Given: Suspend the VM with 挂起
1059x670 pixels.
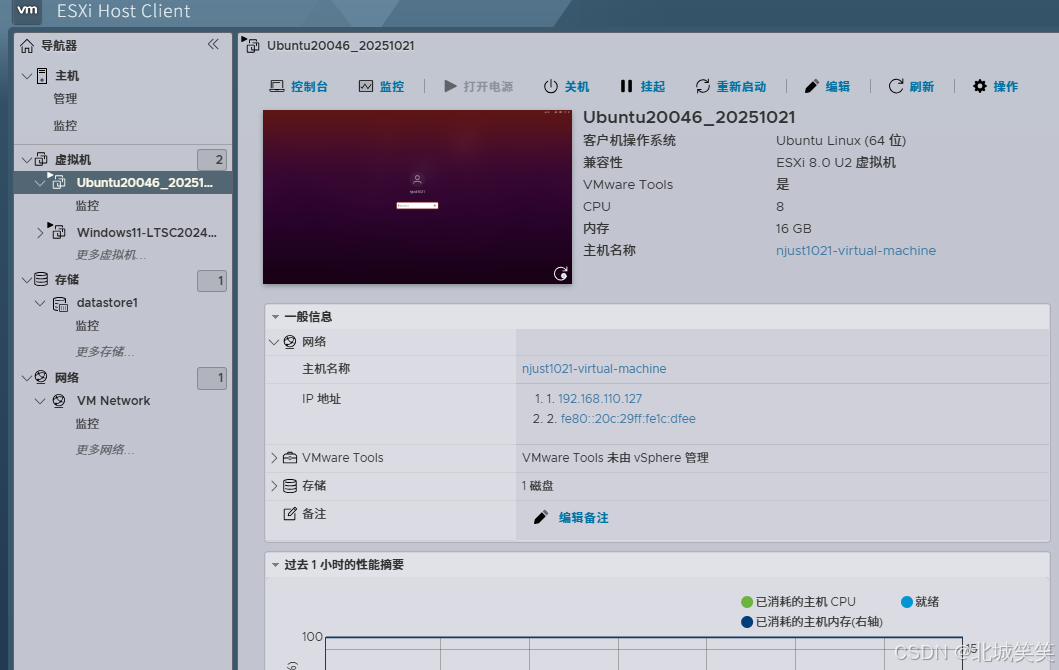Looking at the screenshot, I should point(642,86).
